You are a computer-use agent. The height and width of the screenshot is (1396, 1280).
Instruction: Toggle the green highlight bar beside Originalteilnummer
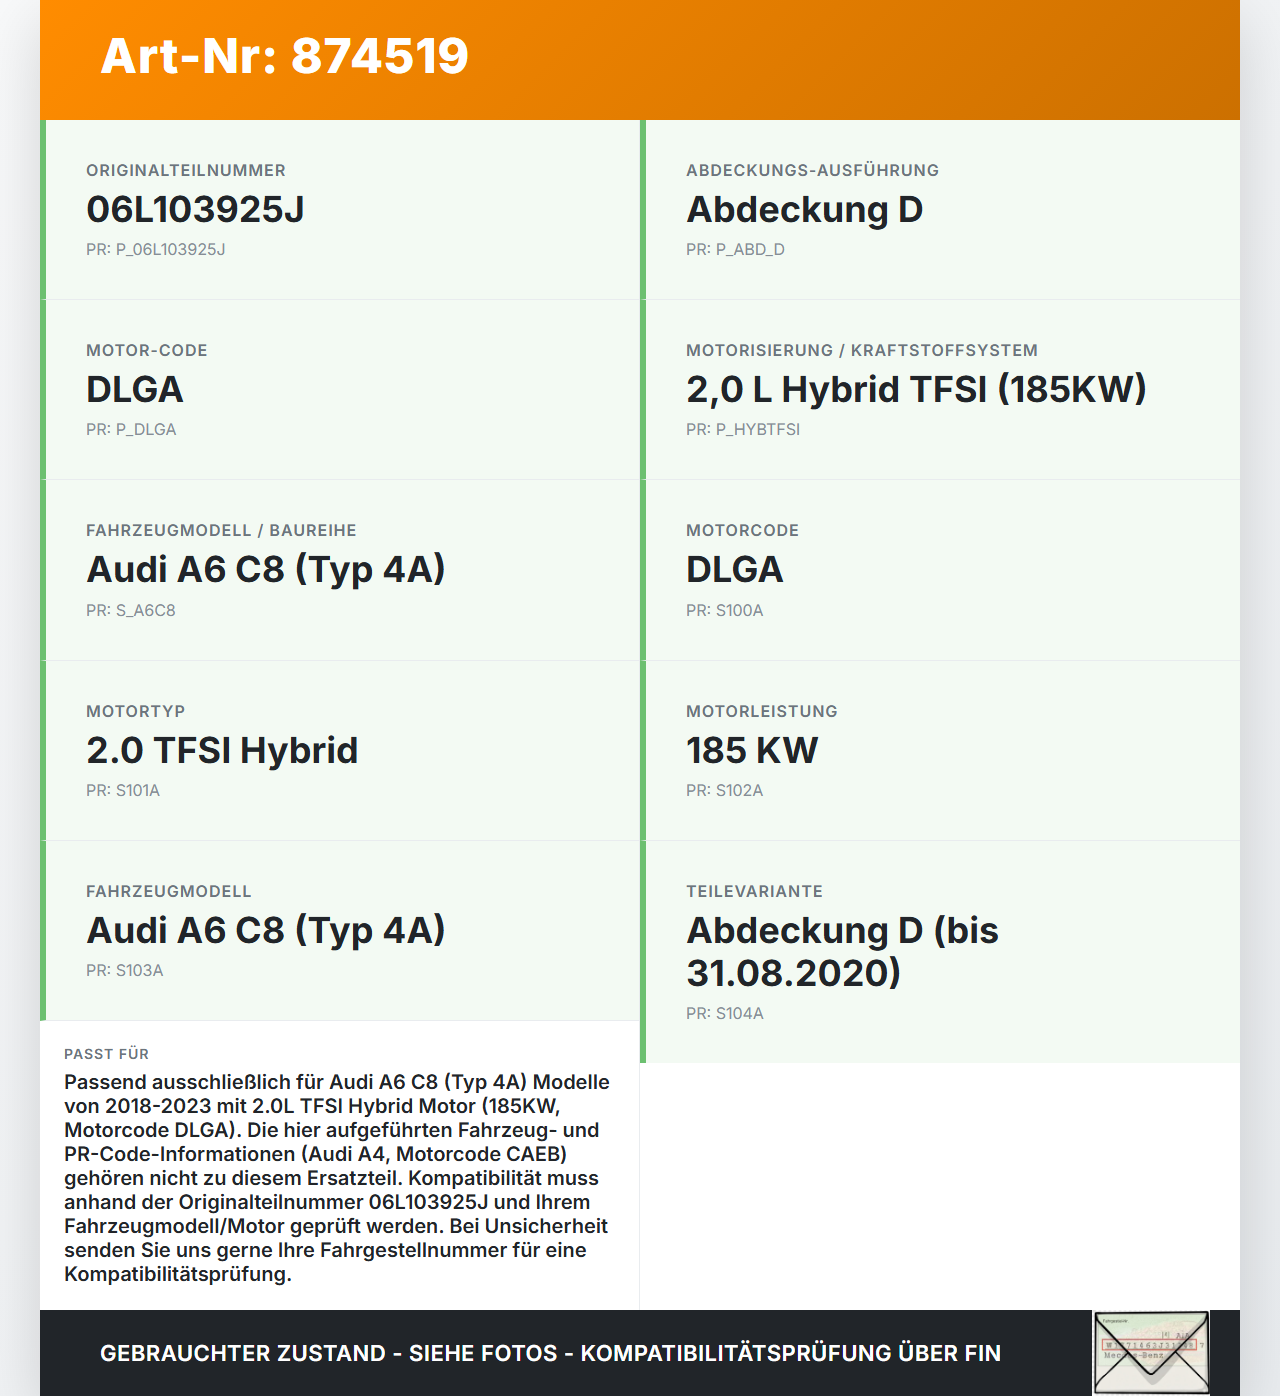click(42, 210)
